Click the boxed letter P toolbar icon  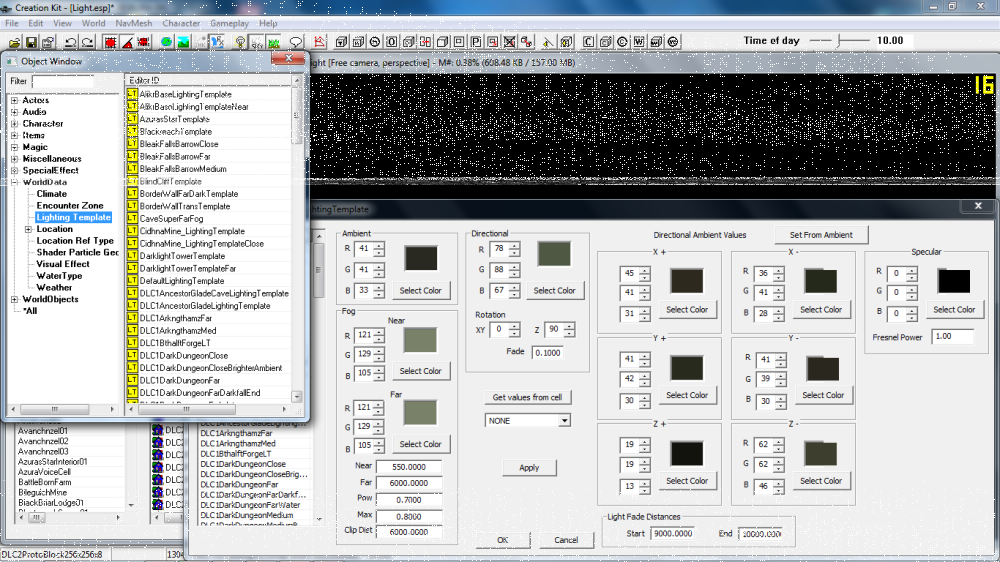[476, 42]
